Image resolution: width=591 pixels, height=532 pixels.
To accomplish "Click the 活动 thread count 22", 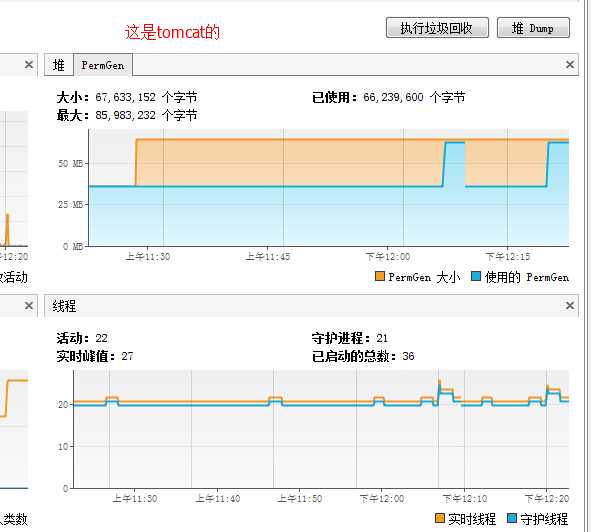I will [x=101, y=338].
